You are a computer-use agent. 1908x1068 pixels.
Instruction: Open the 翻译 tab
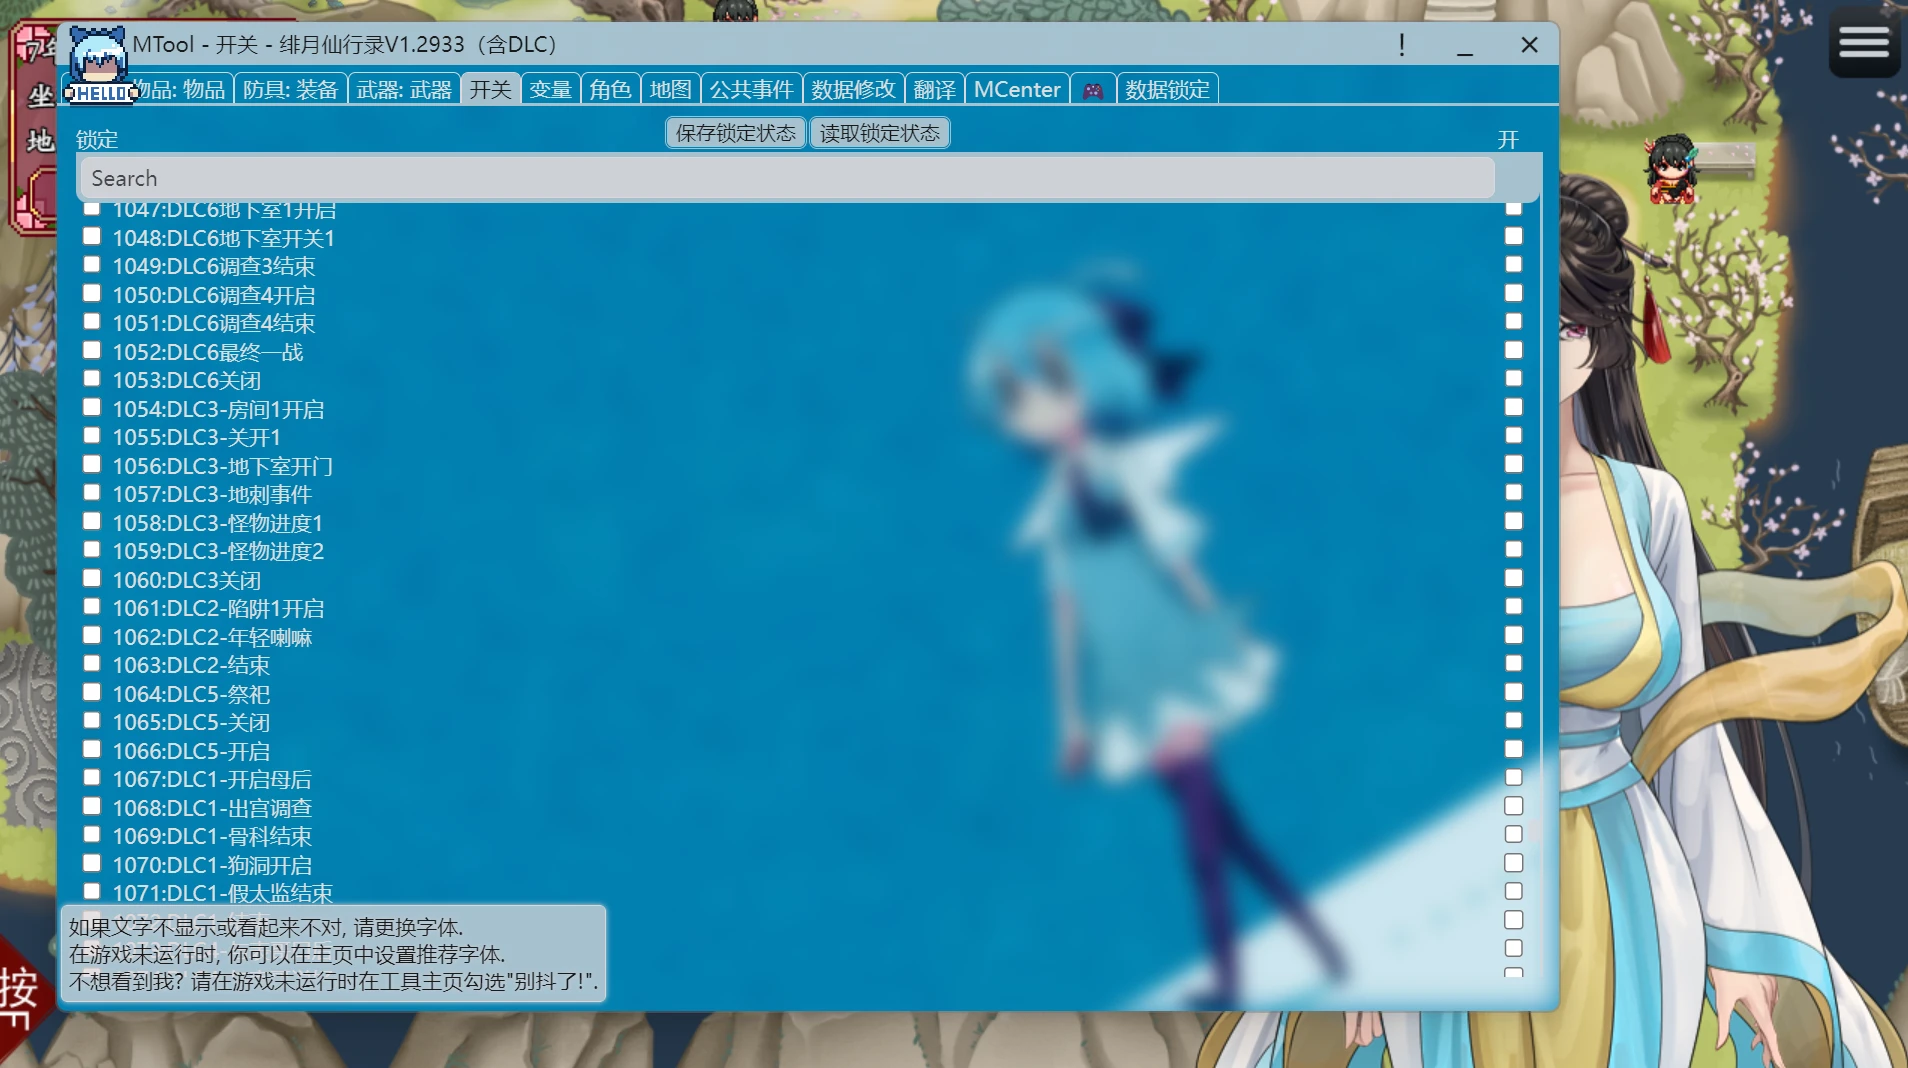pos(935,90)
